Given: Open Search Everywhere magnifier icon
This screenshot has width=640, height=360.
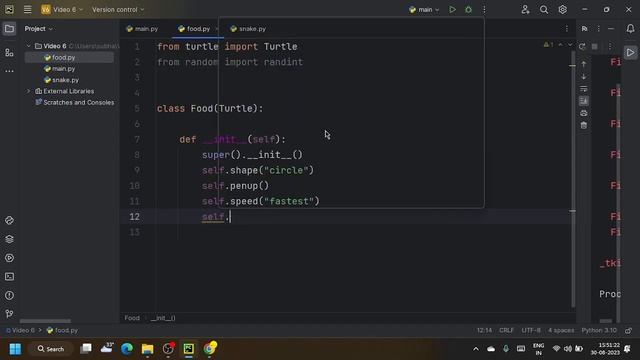Looking at the screenshot, I should 544,9.
